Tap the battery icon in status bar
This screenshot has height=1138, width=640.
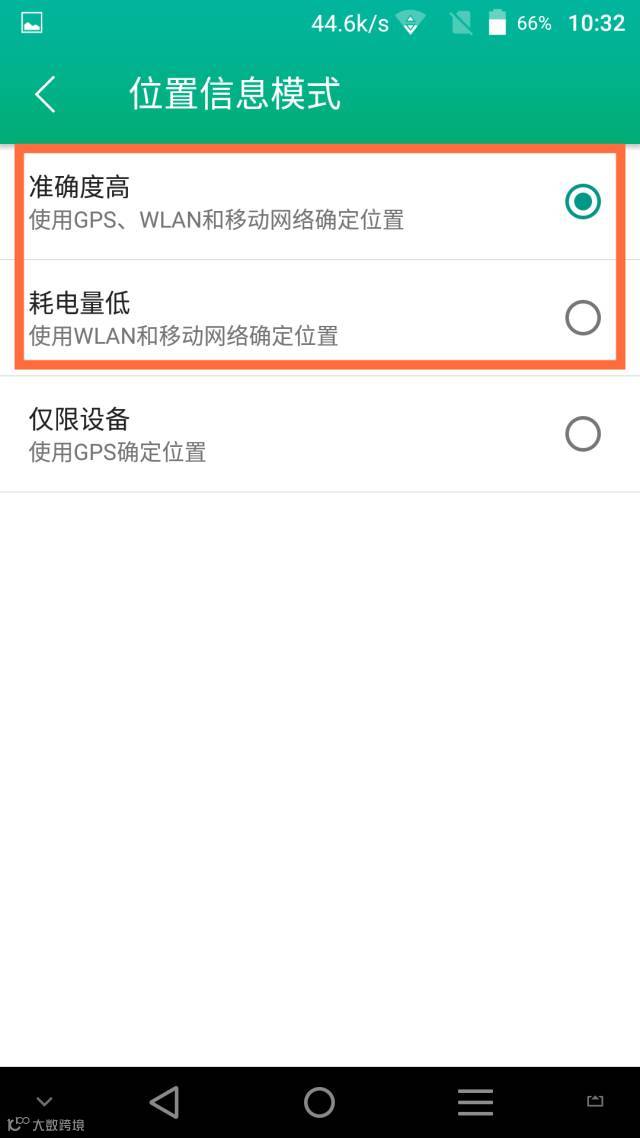click(x=497, y=23)
